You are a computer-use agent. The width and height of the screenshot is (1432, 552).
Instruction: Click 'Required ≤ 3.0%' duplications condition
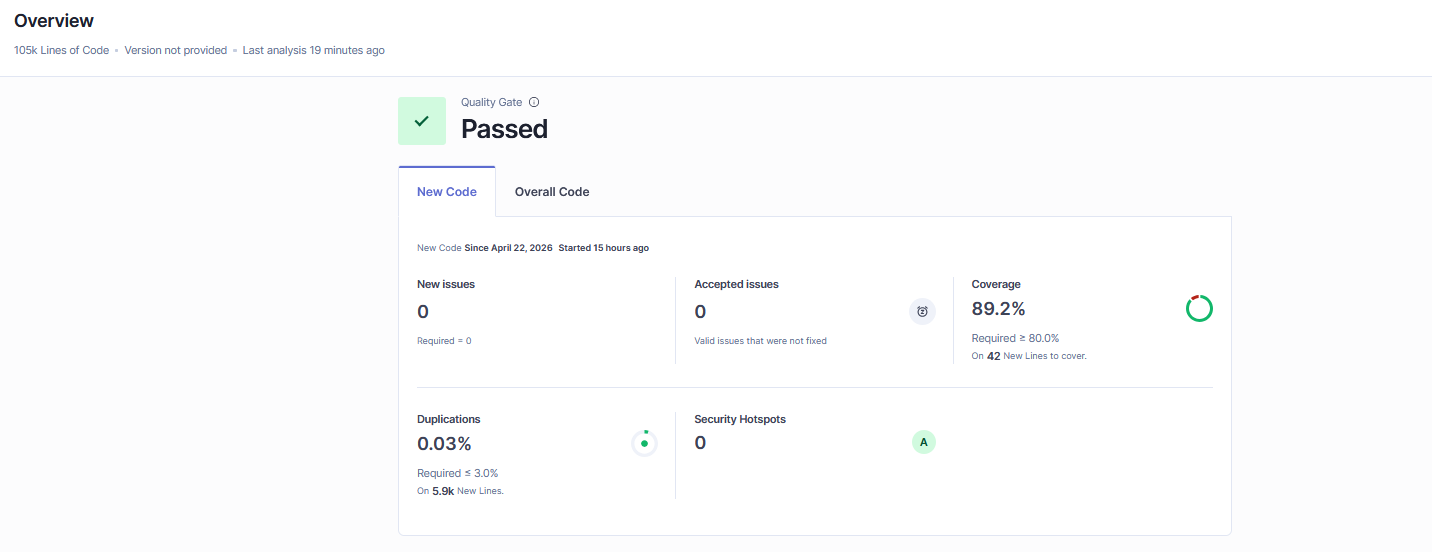(458, 473)
